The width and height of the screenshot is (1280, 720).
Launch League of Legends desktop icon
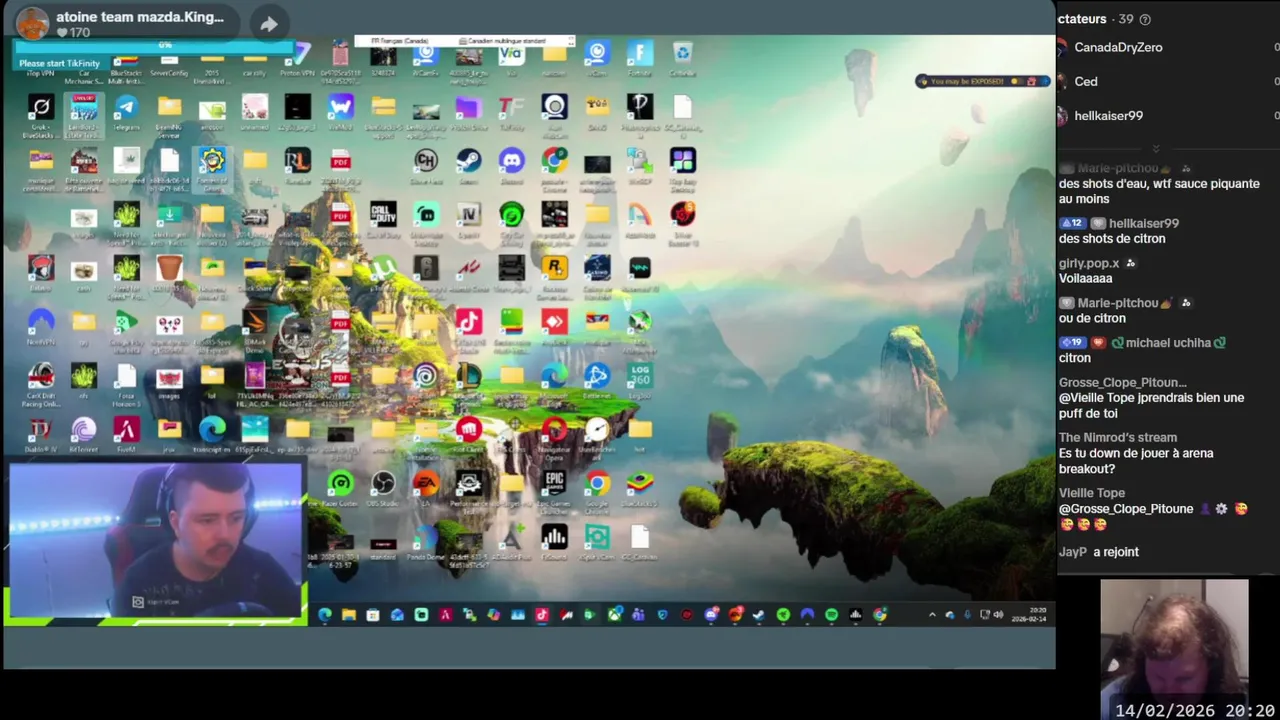click(468, 375)
